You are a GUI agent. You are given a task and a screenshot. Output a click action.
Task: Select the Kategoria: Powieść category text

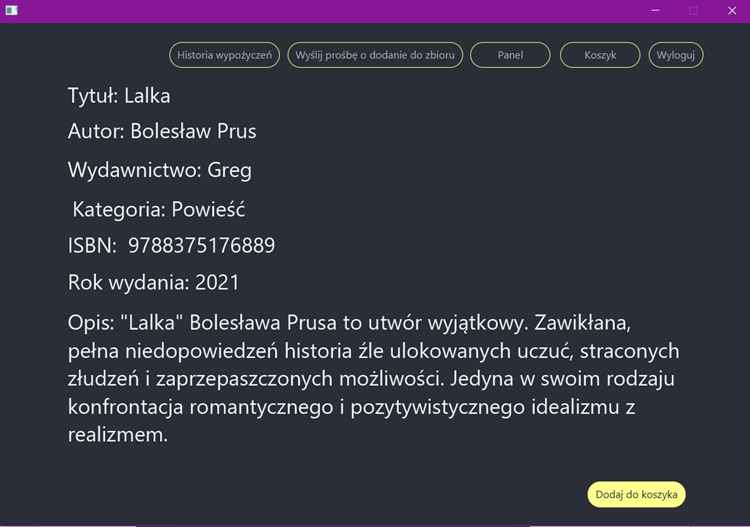coord(159,209)
